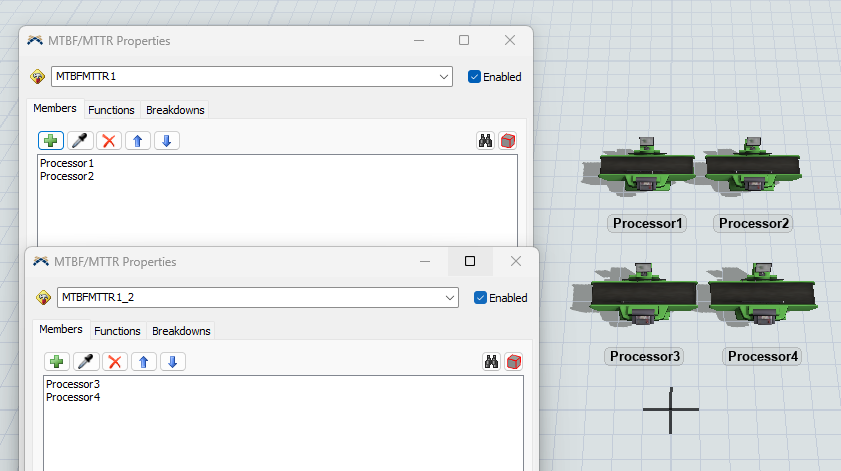The width and height of the screenshot is (841, 471).
Task: Delete member with red X in MTBFMTTR1_2 window
Action: coord(115,362)
